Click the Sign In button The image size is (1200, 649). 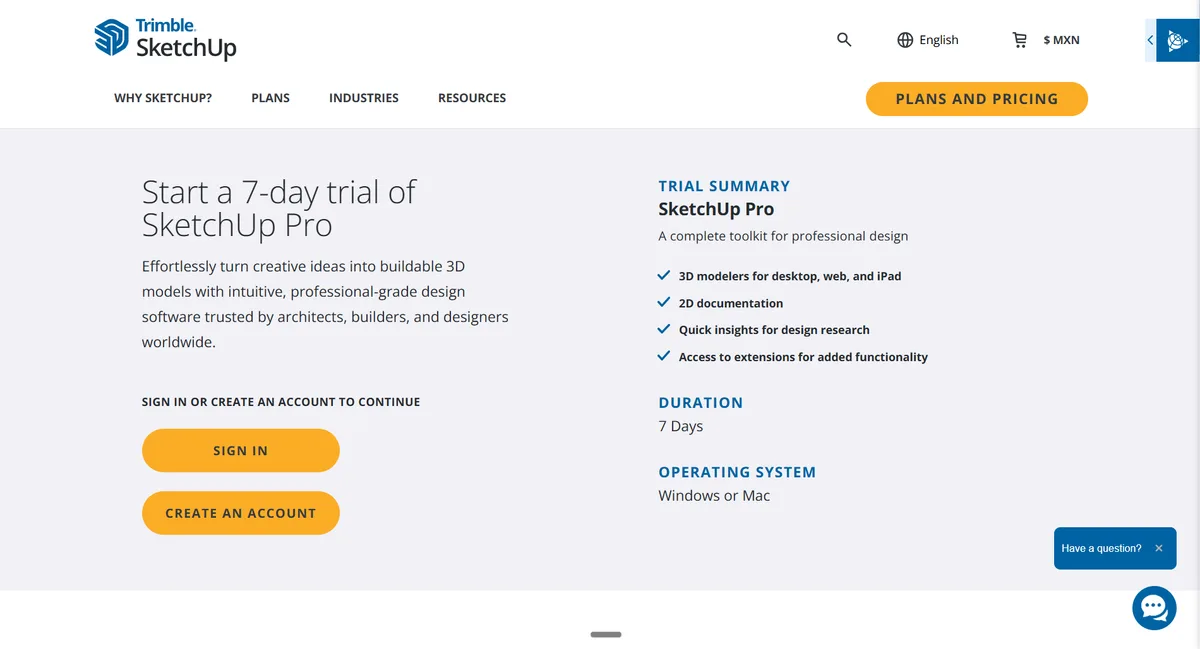pyautogui.click(x=241, y=451)
